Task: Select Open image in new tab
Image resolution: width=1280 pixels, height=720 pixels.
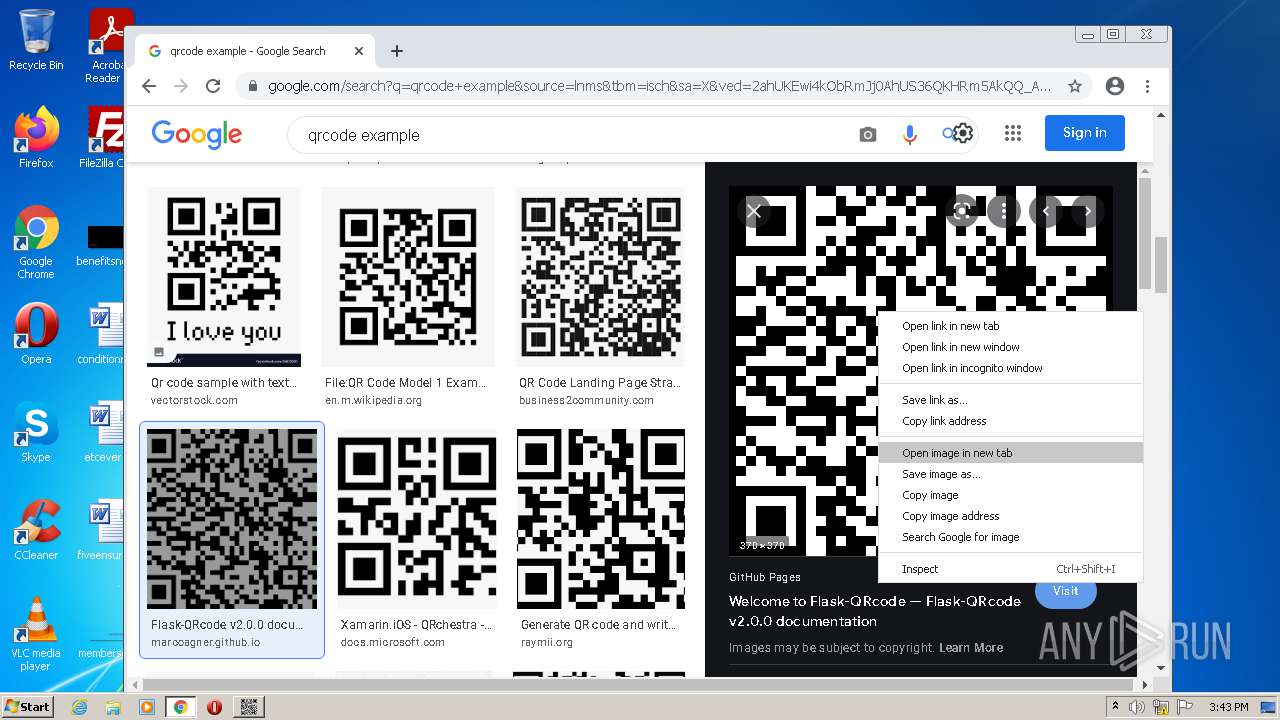Action: (1010, 453)
